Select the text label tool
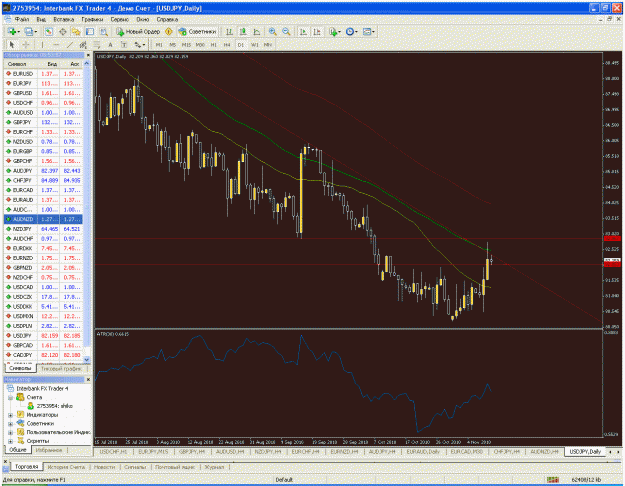The image size is (625, 486). tap(124, 45)
